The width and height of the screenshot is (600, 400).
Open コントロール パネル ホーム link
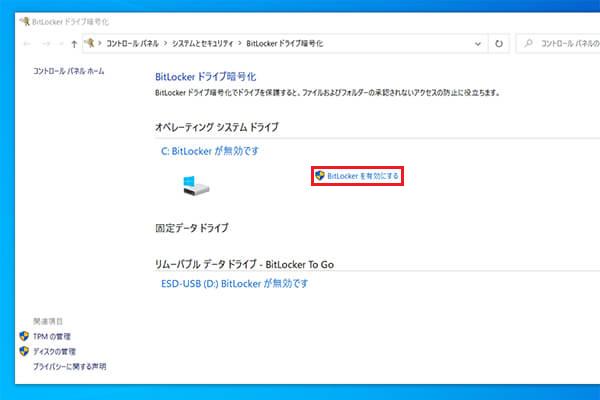(68, 72)
